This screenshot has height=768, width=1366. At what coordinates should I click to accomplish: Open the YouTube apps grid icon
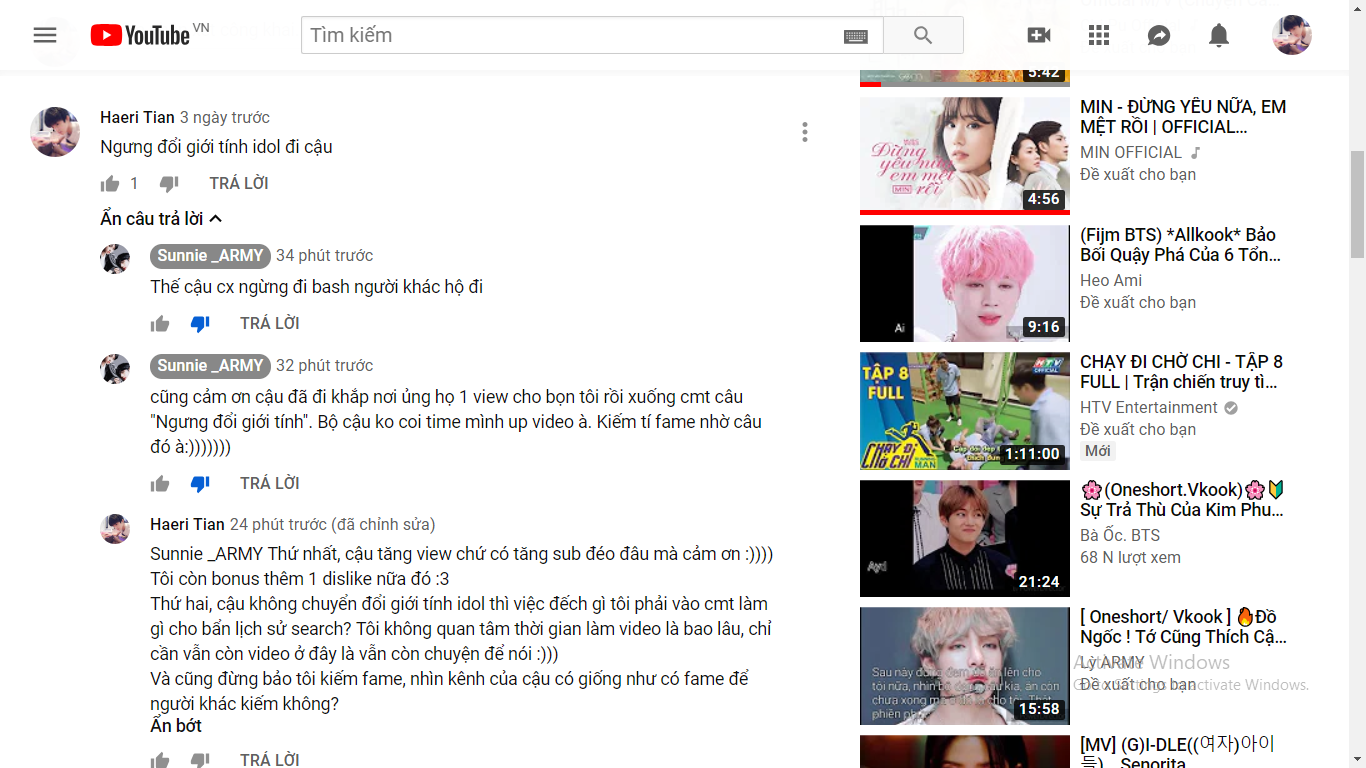pos(1099,35)
